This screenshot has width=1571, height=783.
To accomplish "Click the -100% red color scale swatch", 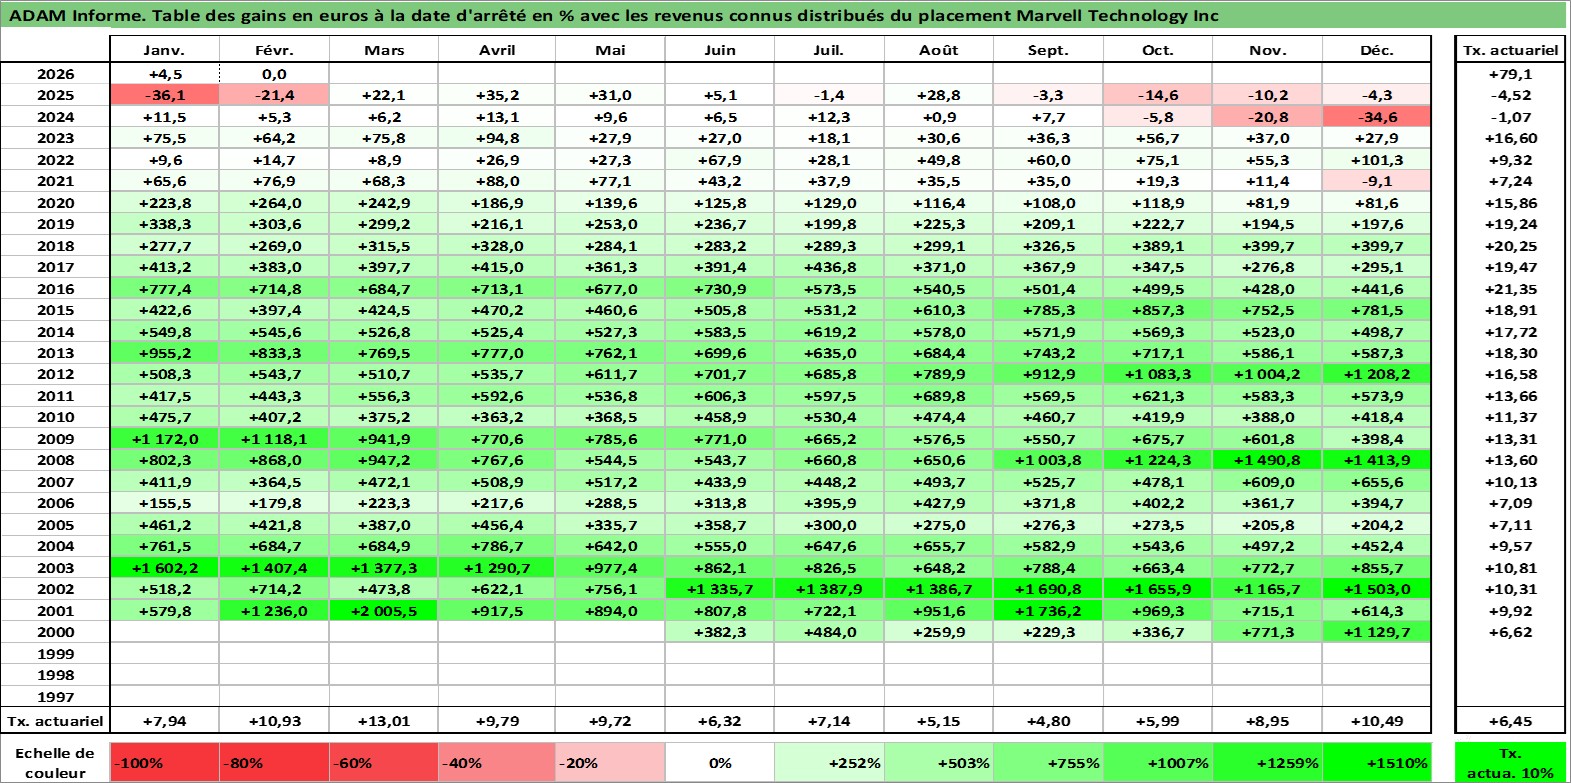I will pos(164,762).
